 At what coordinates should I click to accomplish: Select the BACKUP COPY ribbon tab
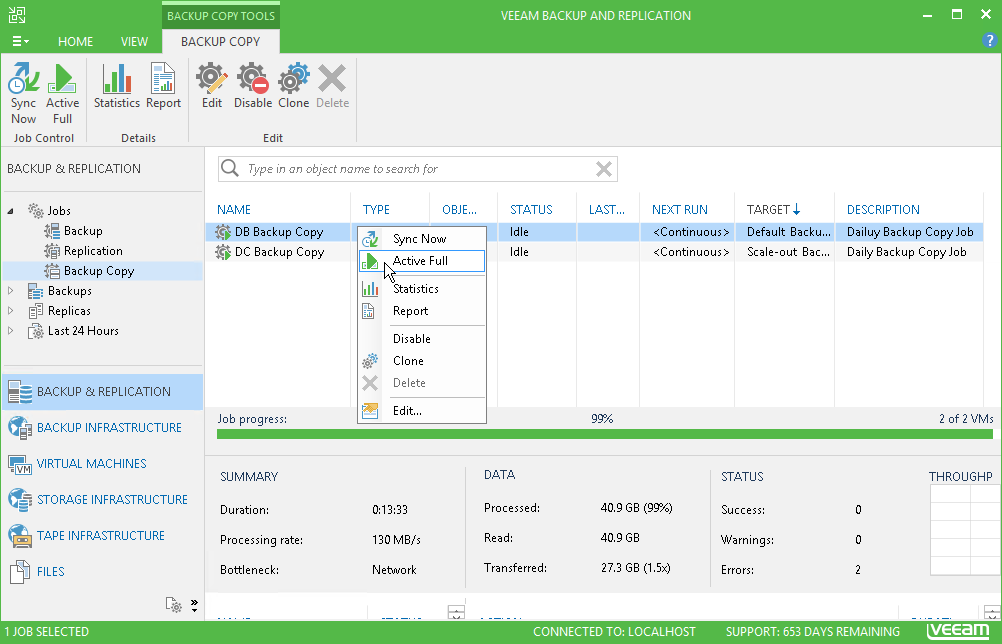coord(220,42)
